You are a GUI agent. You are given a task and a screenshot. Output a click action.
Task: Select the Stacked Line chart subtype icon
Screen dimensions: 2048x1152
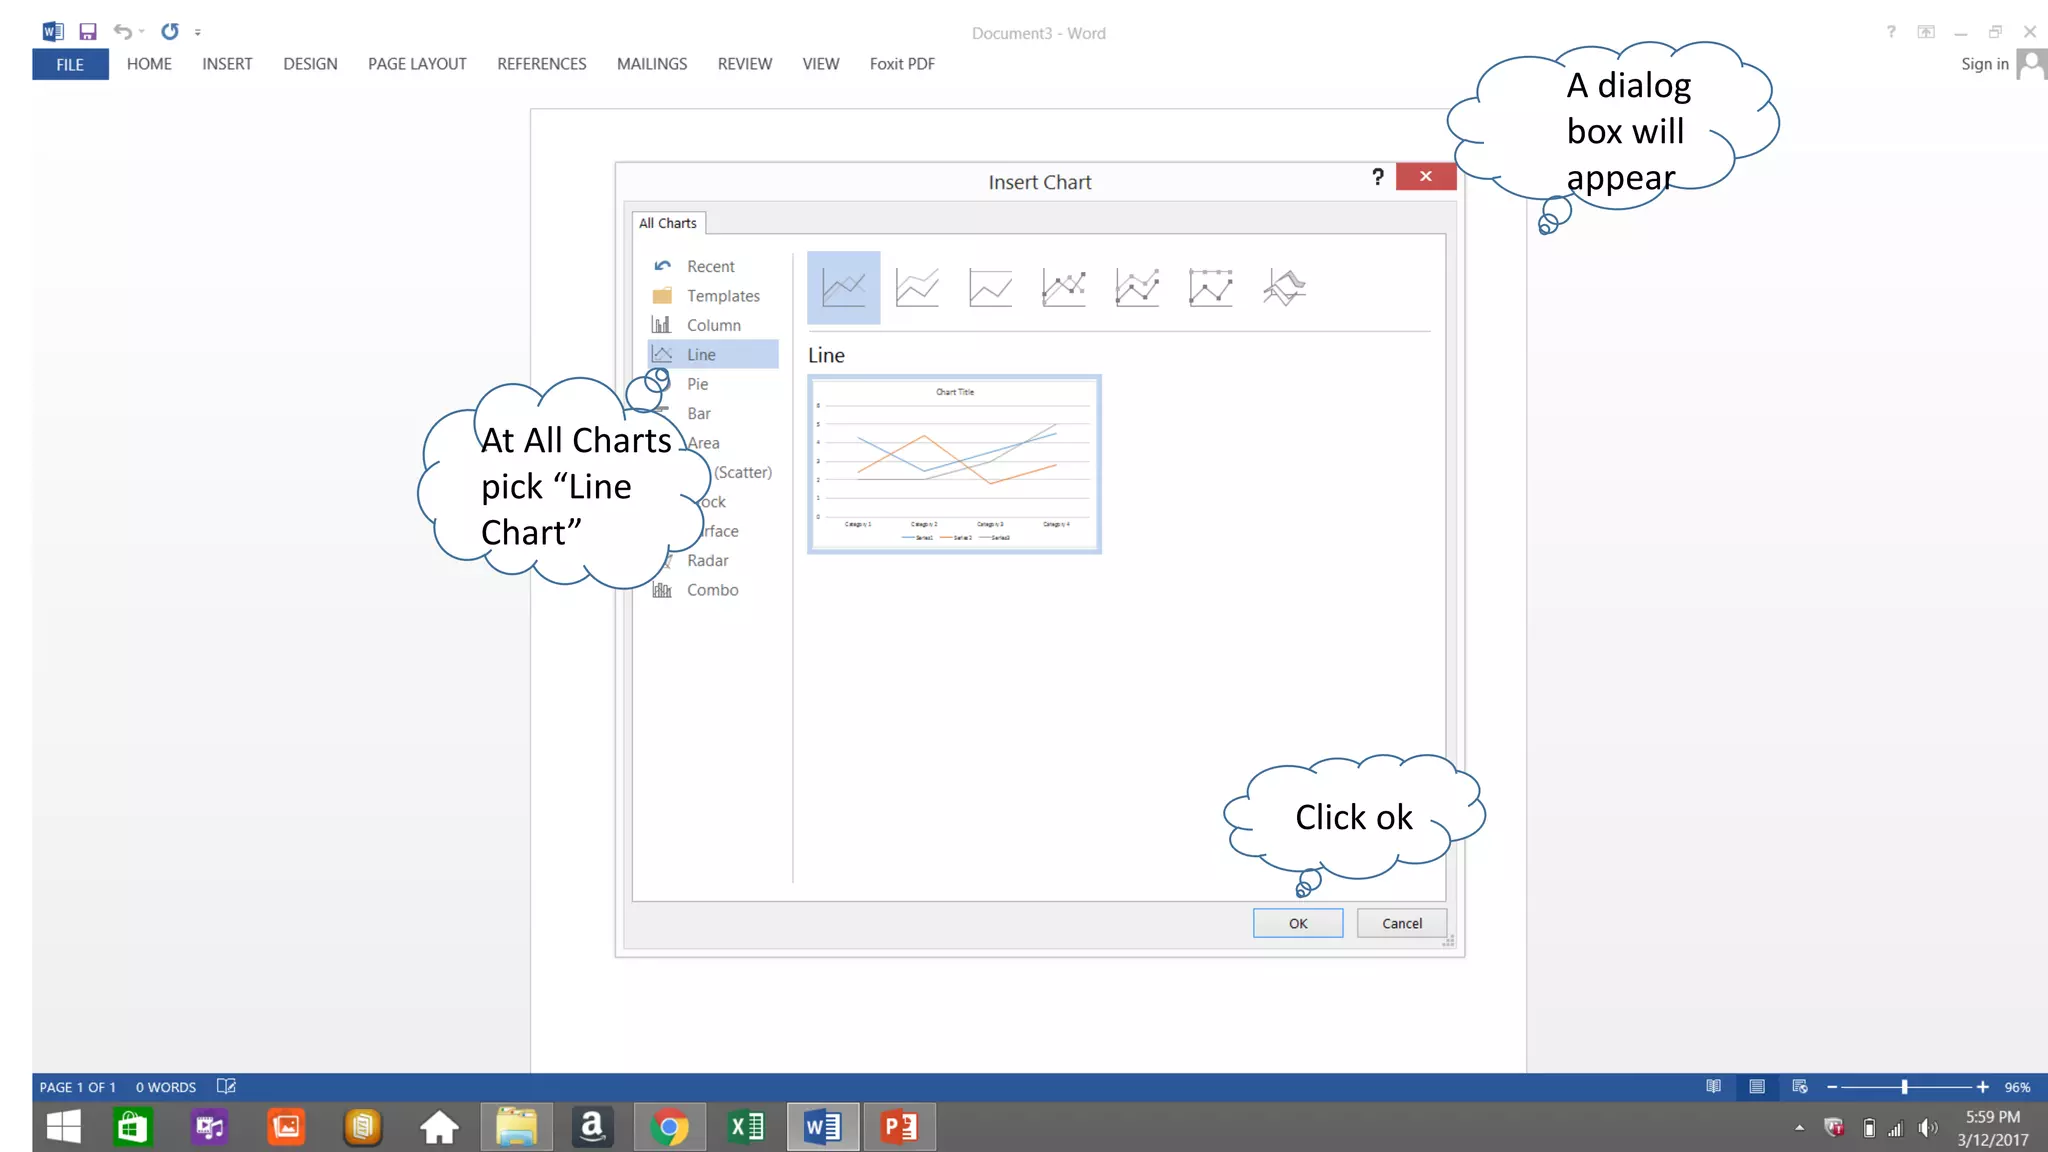917,288
